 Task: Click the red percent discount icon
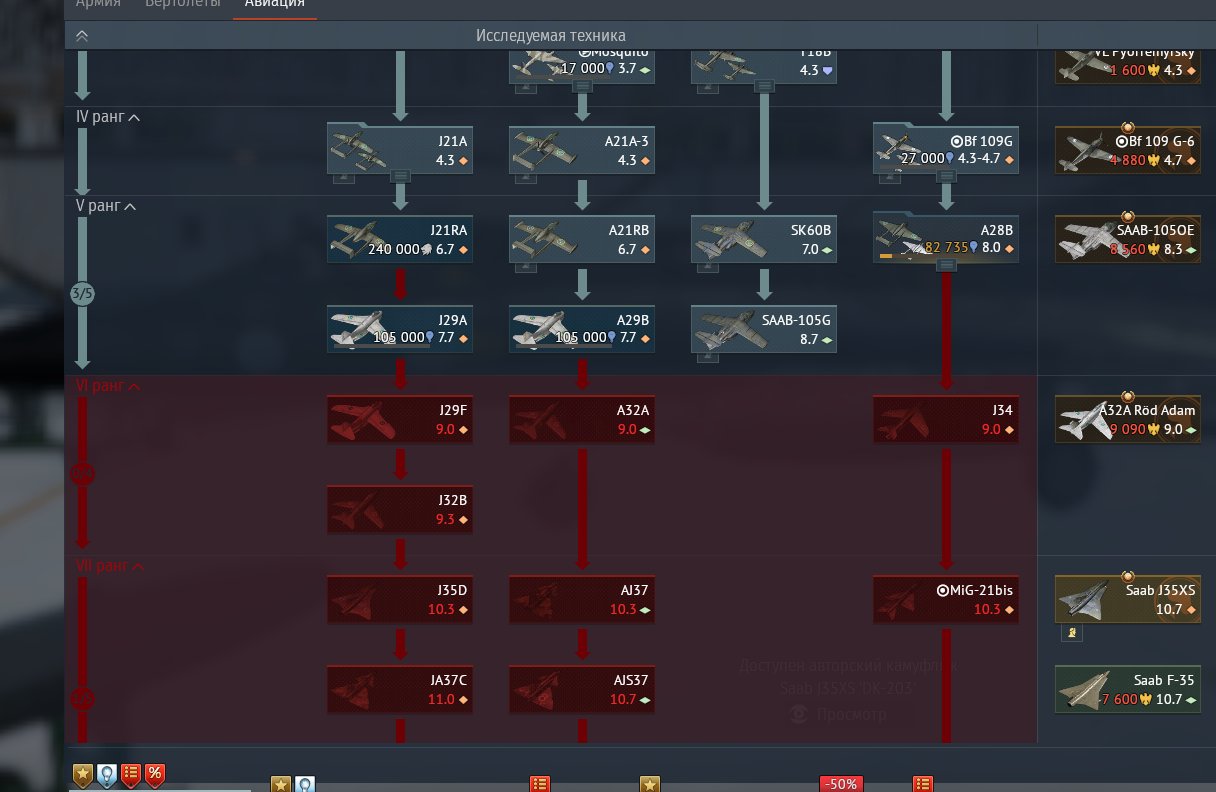[155, 774]
